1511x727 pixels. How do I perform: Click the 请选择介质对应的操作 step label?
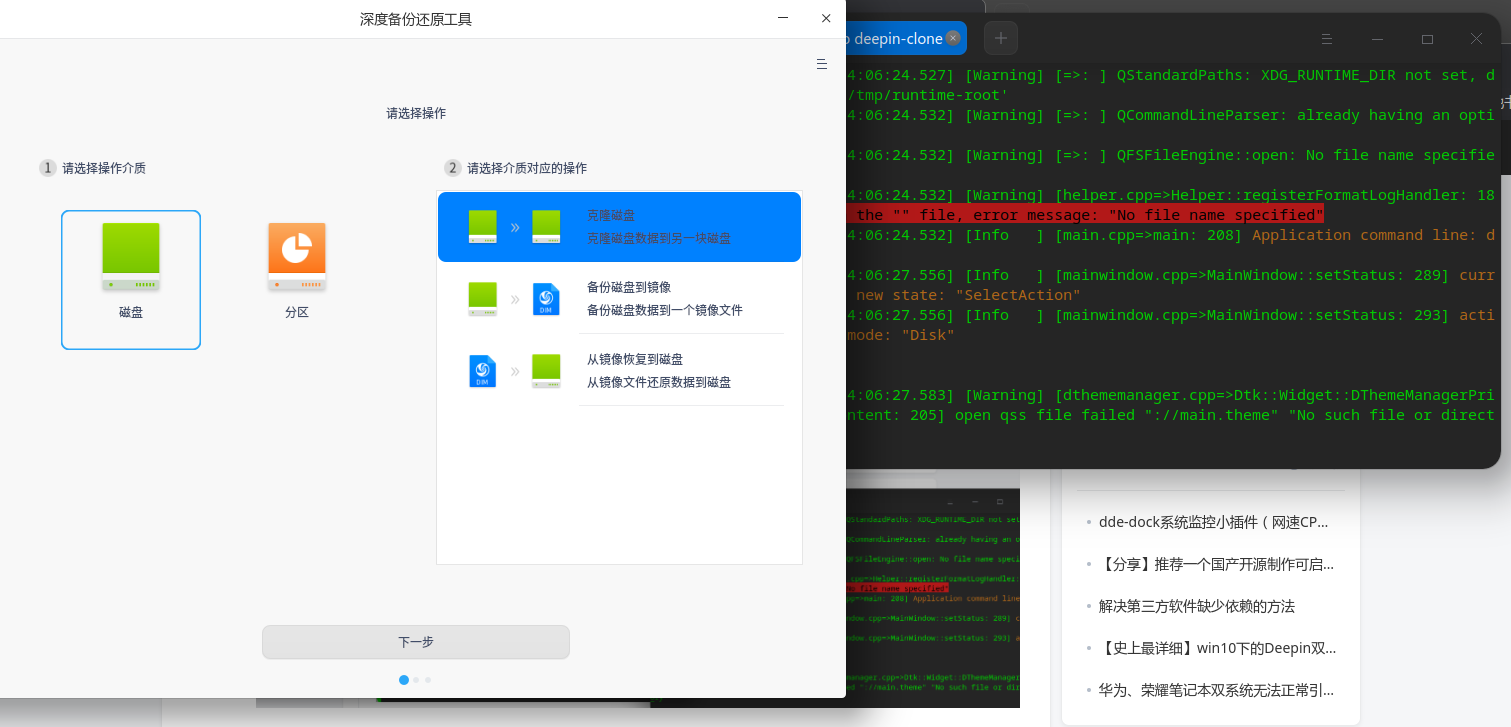pyautogui.click(x=527, y=168)
